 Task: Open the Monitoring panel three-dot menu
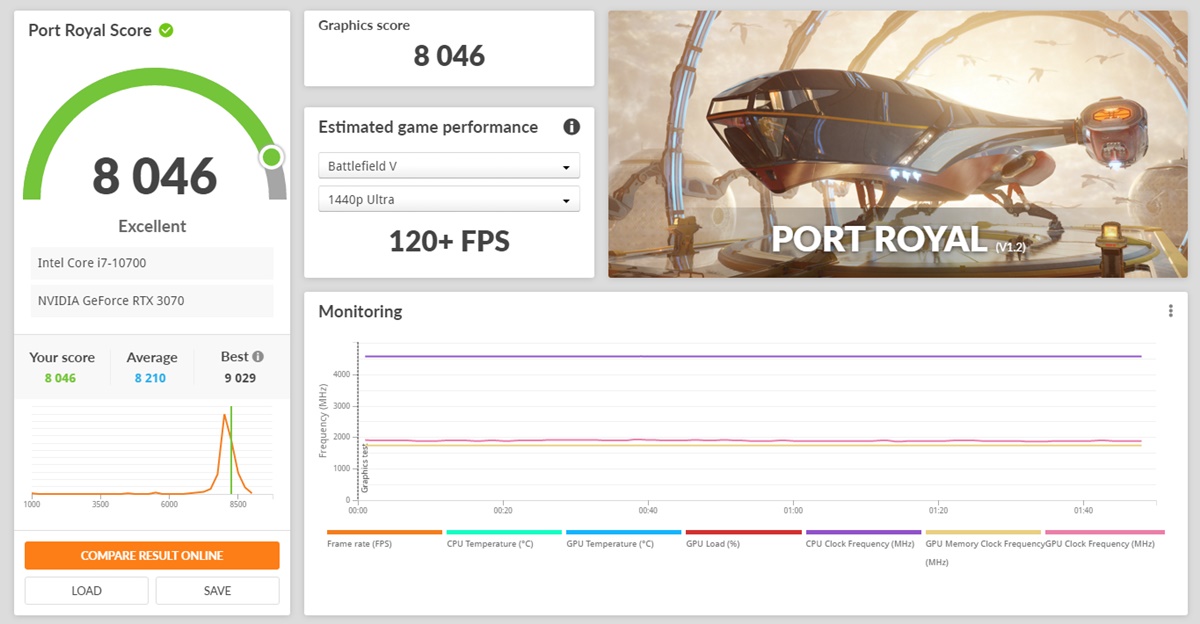[x=1170, y=311]
